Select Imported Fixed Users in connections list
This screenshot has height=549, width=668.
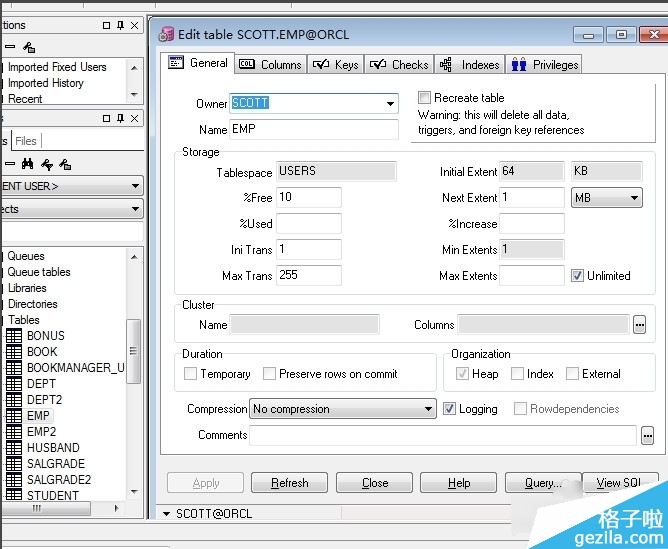[x=57, y=67]
